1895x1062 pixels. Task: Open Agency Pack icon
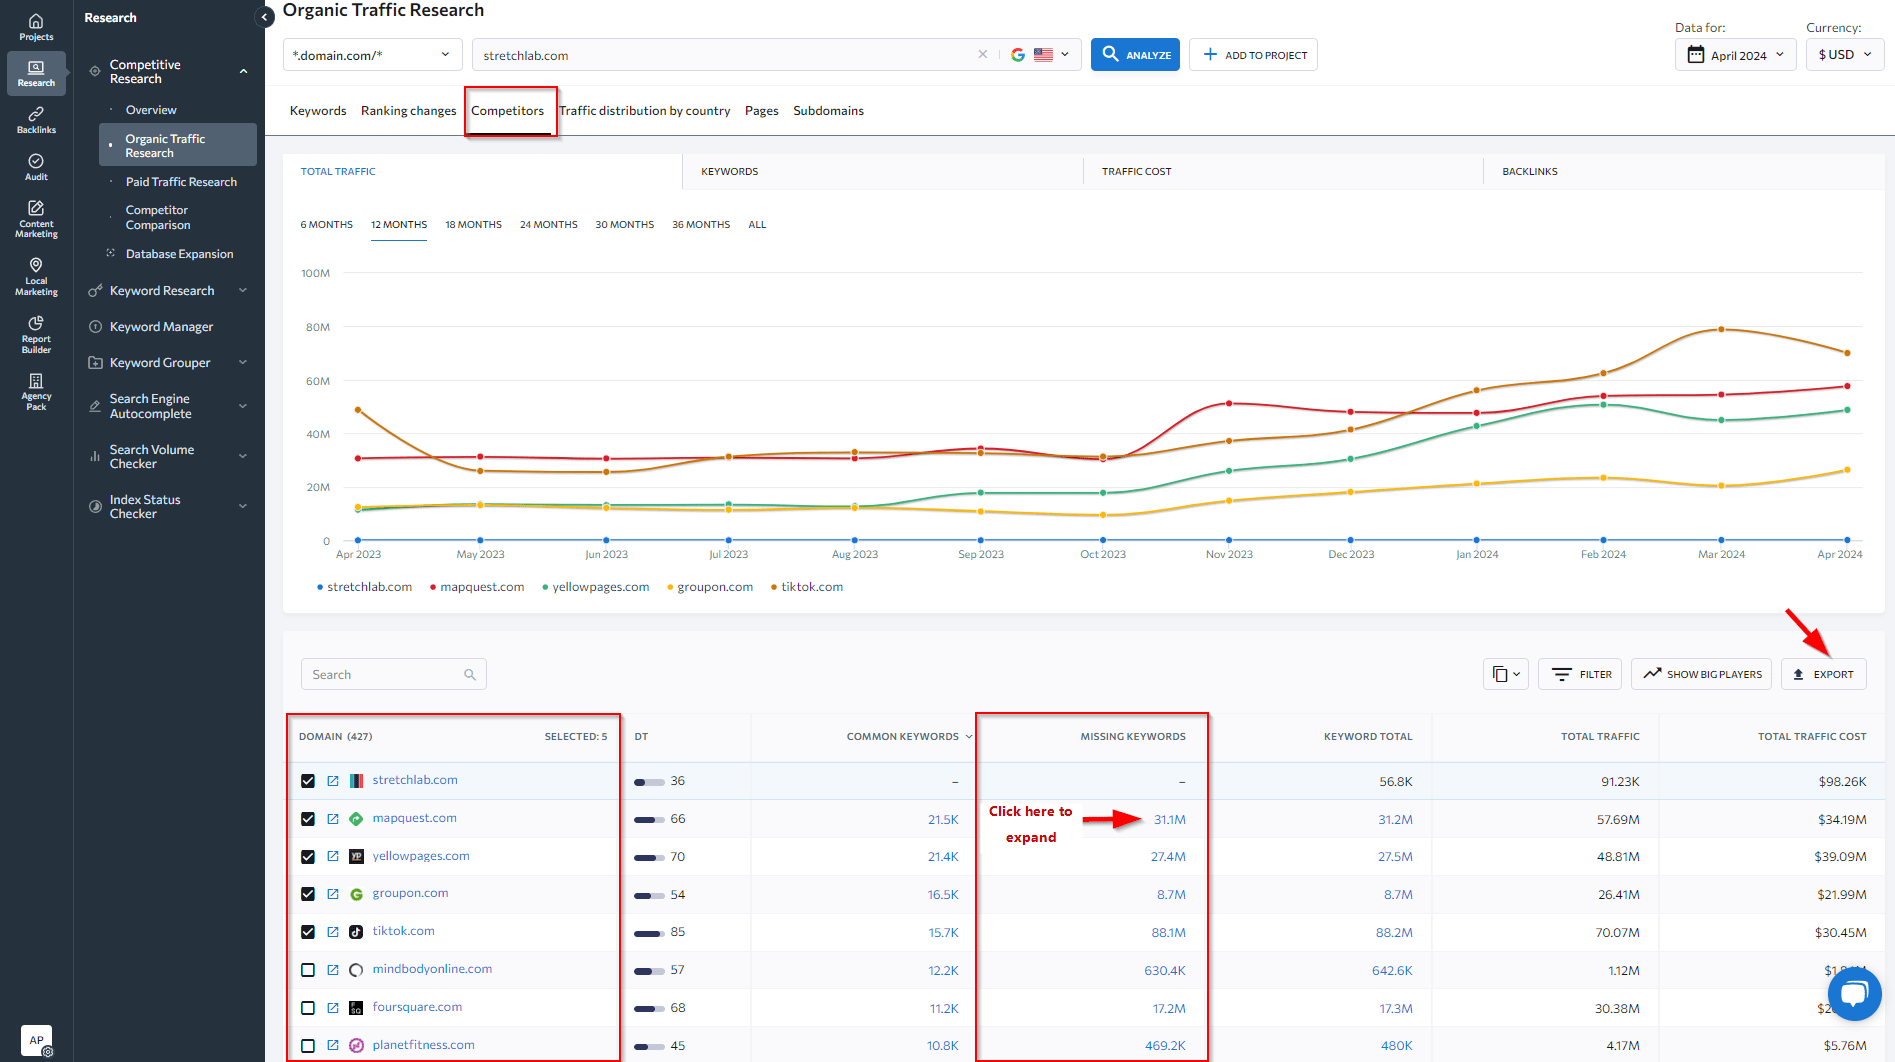pyautogui.click(x=36, y=391)
